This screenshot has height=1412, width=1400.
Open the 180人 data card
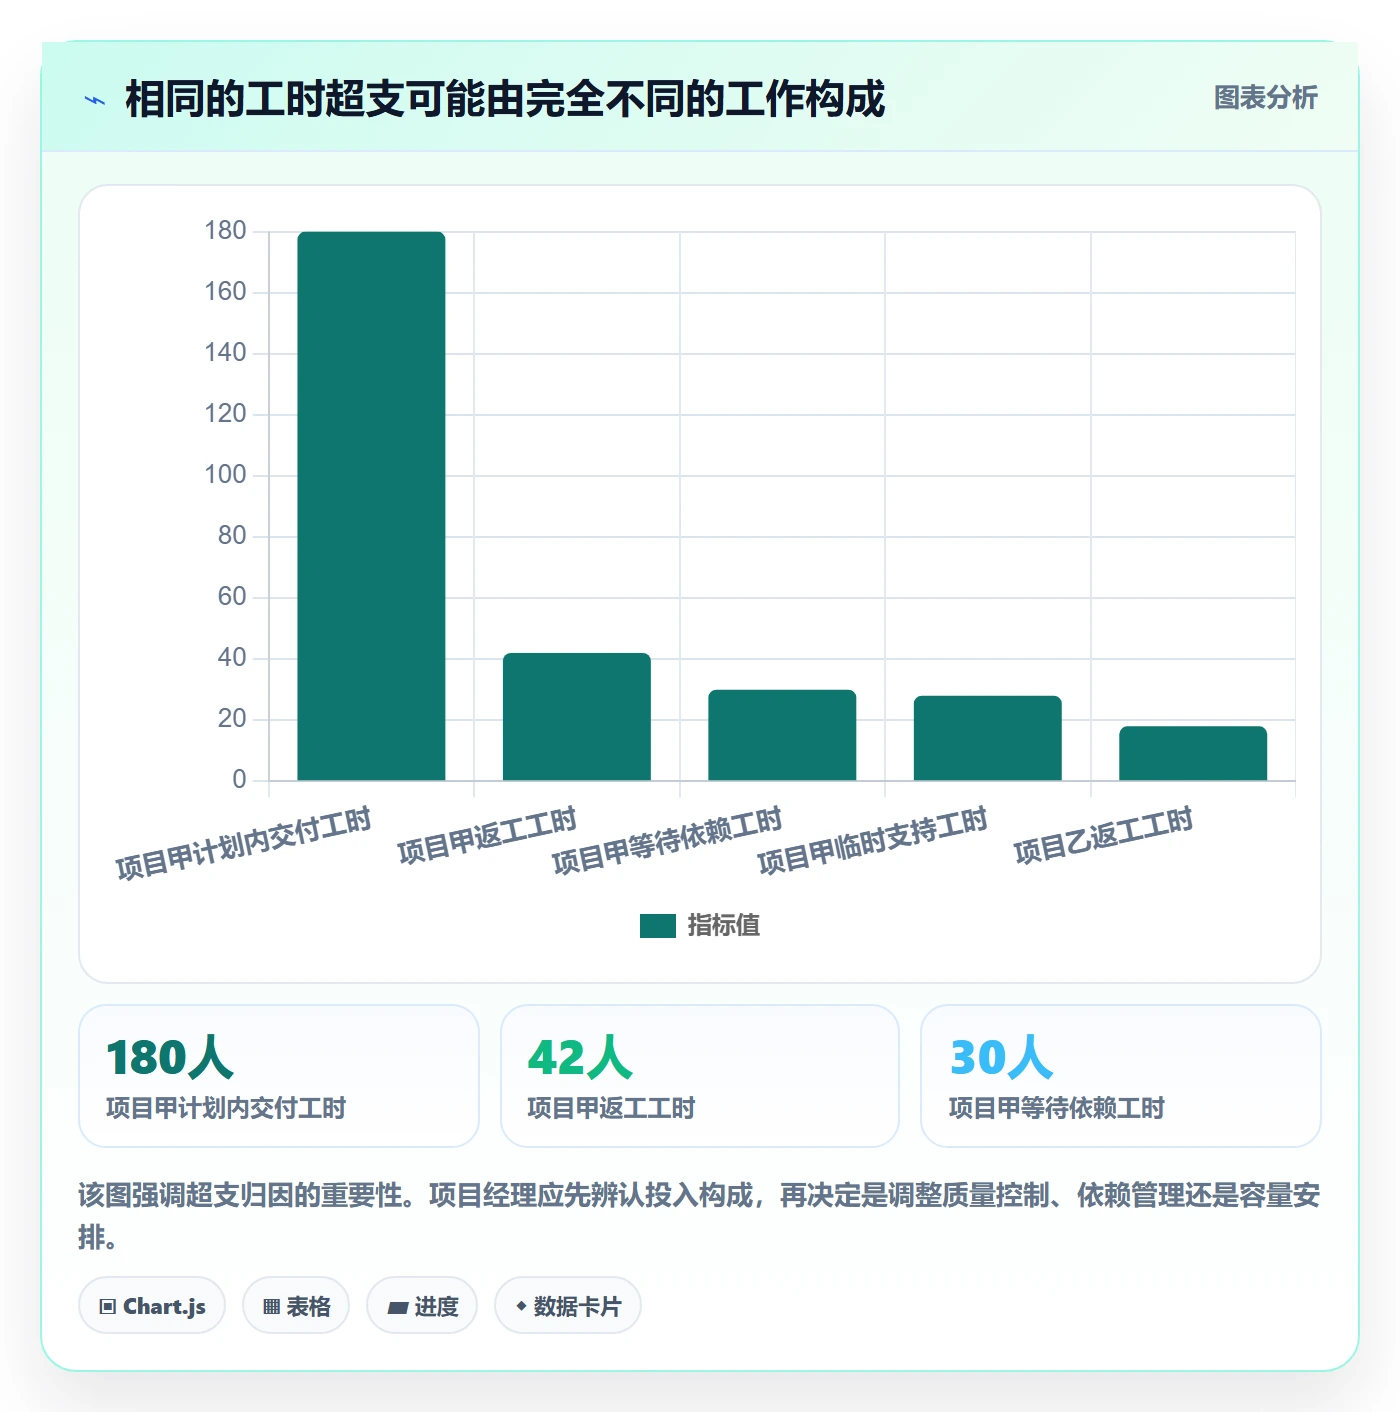(x=279, y=1076)
